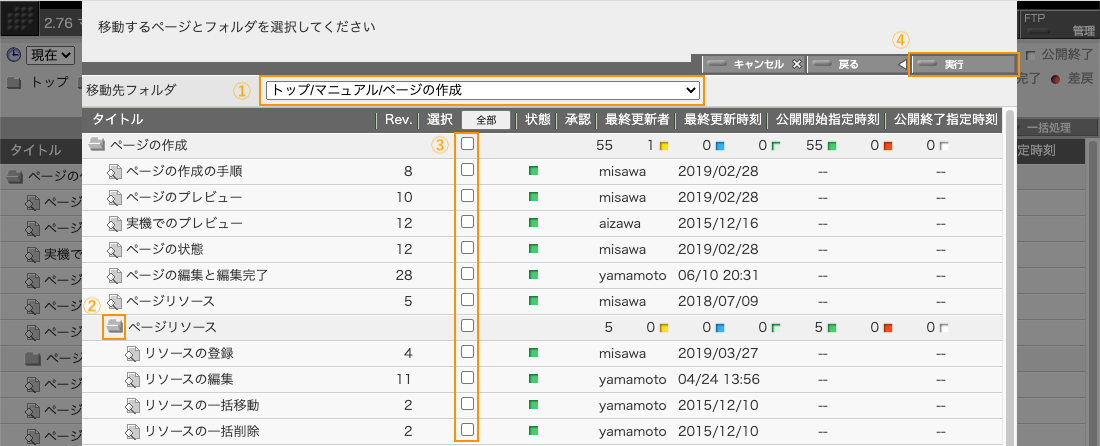Click the page icon beside 実機でのプレビュー
This screenshot has height=446, width=1100.
pos(114,223)
